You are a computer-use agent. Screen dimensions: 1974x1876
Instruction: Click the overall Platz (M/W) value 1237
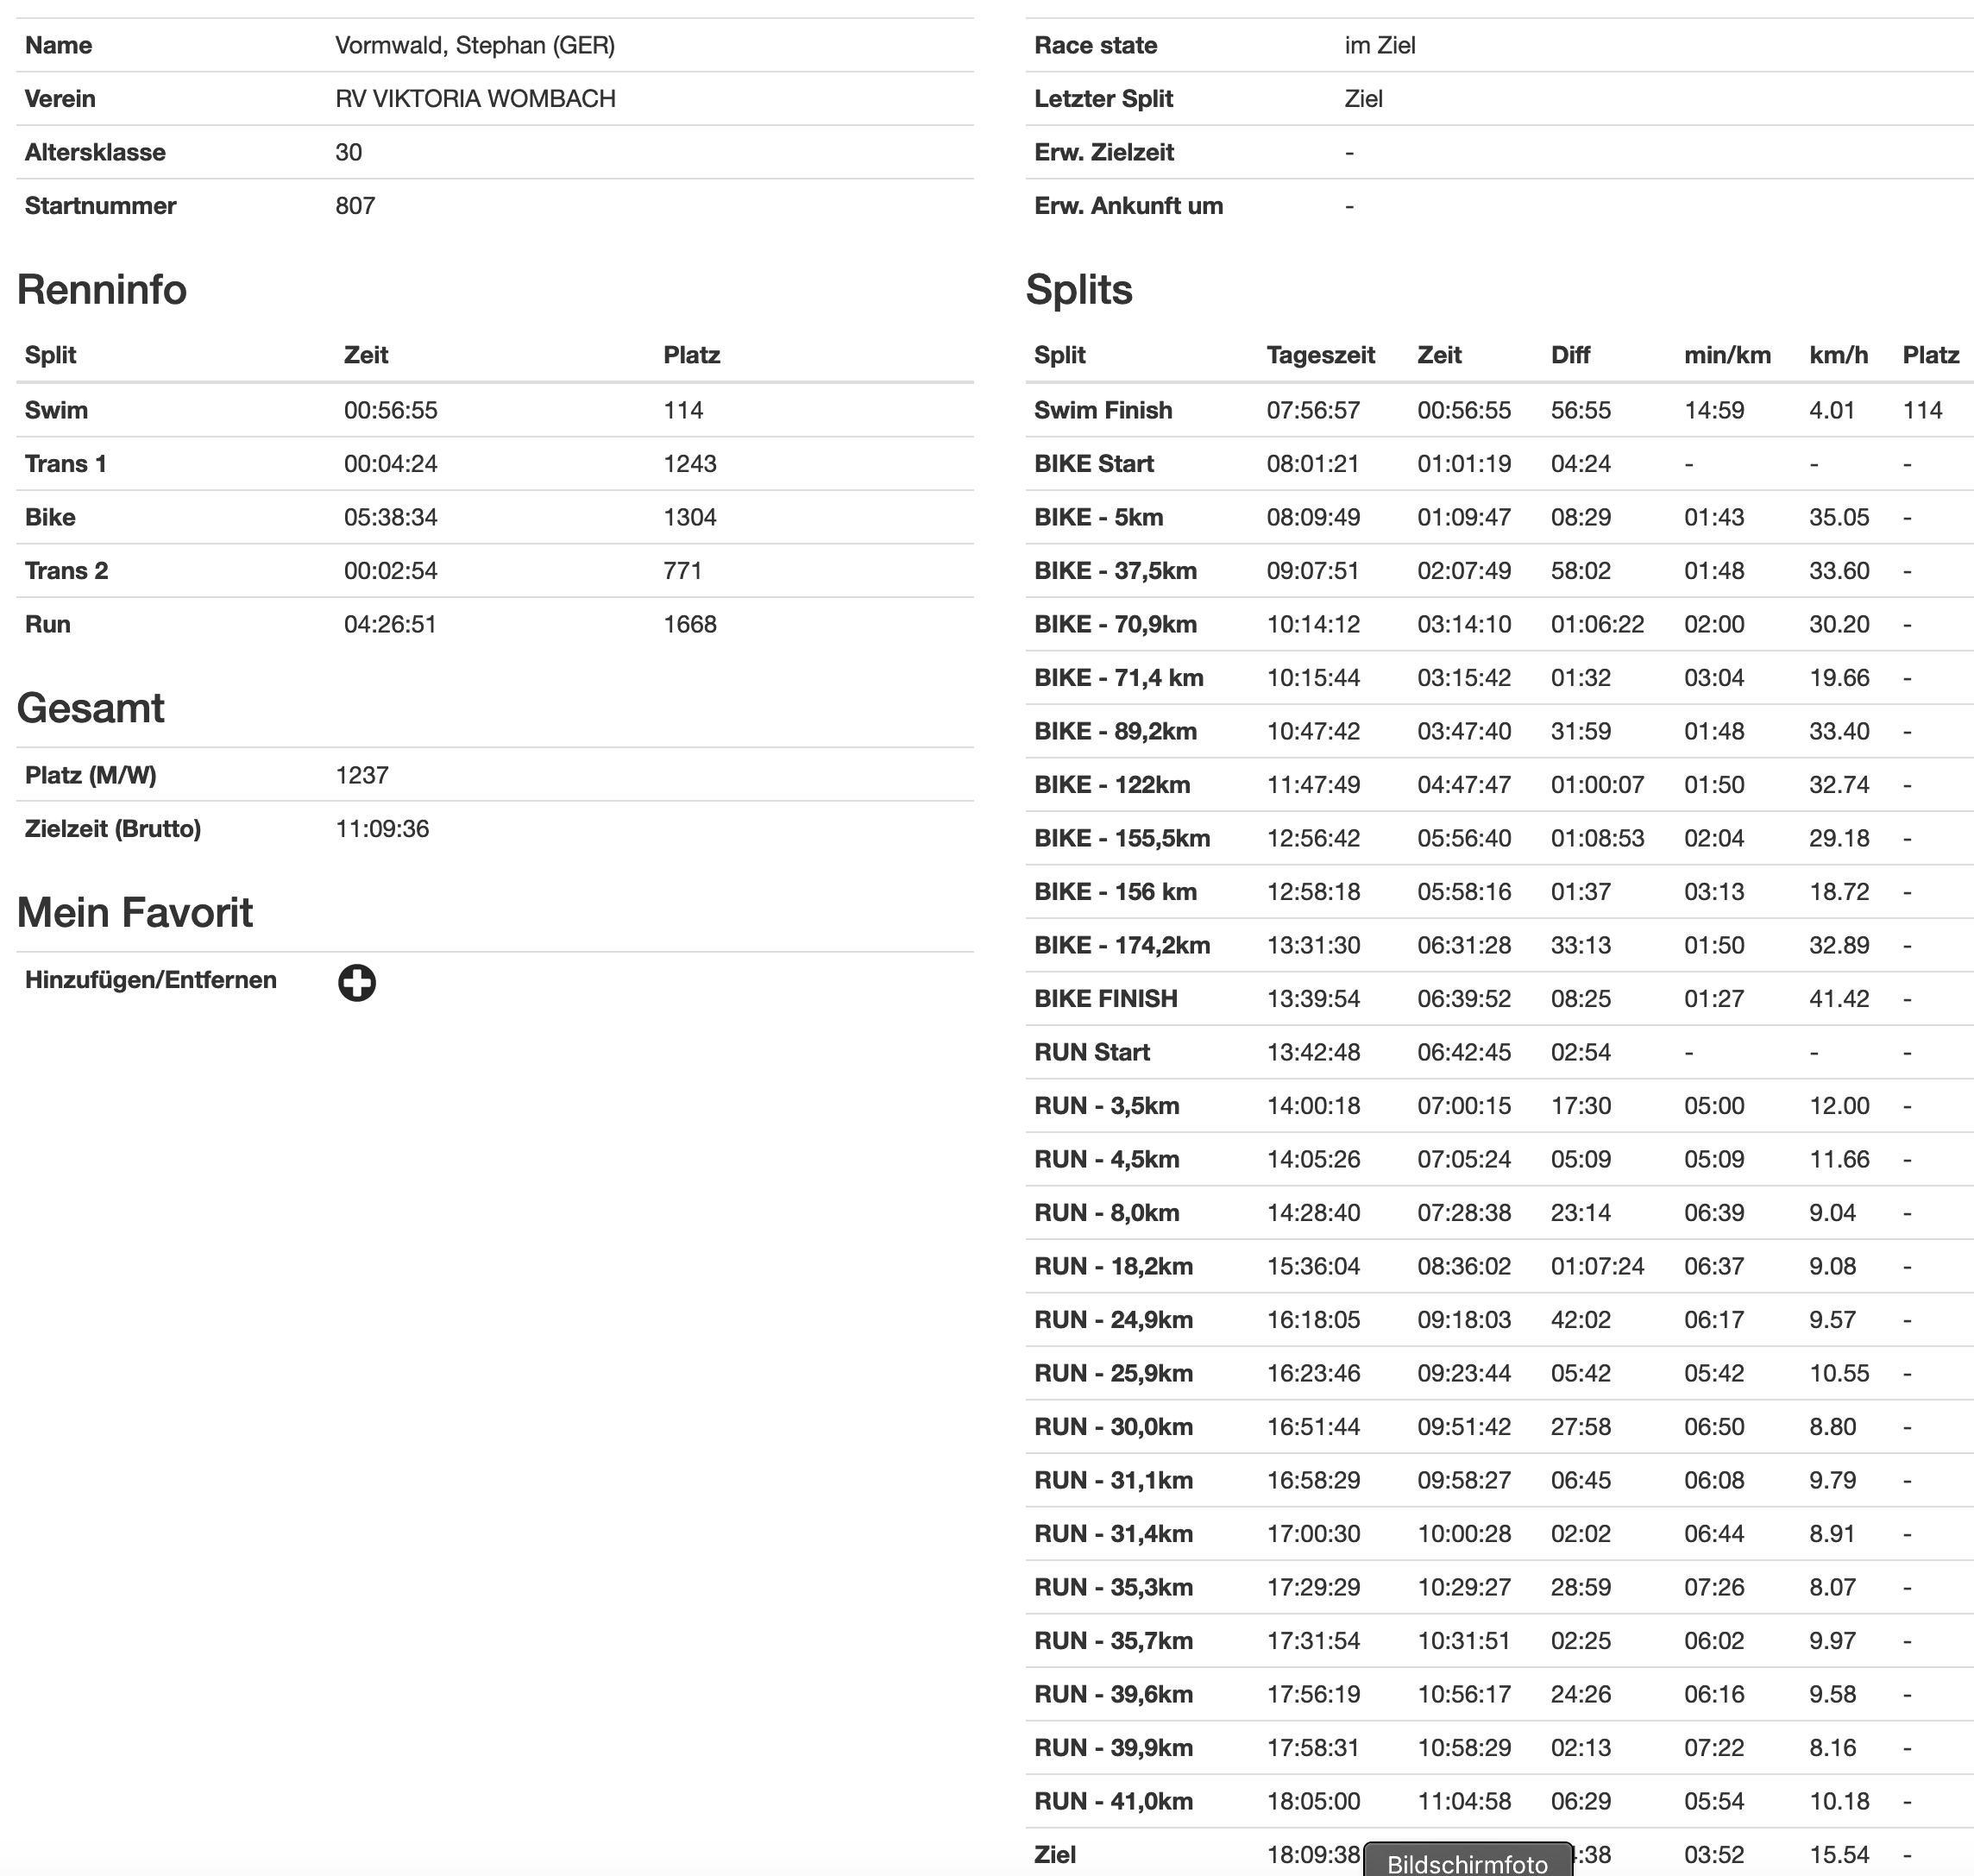(x=362, y=775)
